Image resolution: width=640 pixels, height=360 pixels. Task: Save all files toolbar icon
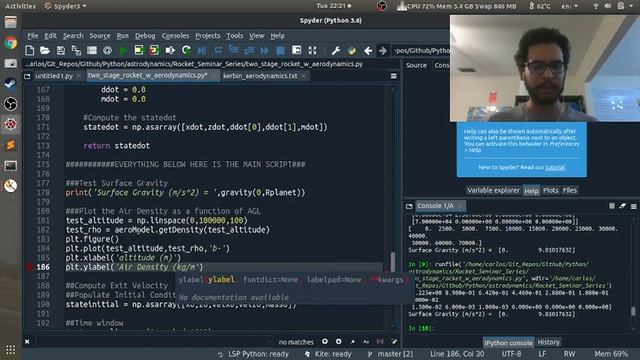pyautogui.click(x=76, y=51)
